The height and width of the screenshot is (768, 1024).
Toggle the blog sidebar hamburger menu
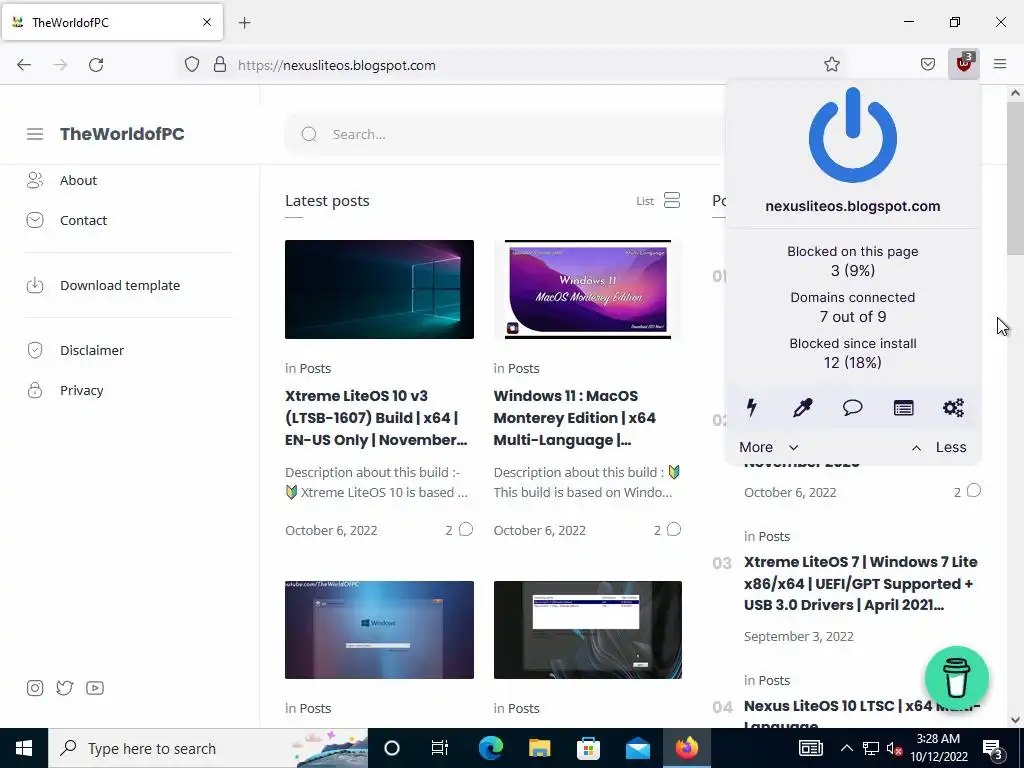(35, 134)
